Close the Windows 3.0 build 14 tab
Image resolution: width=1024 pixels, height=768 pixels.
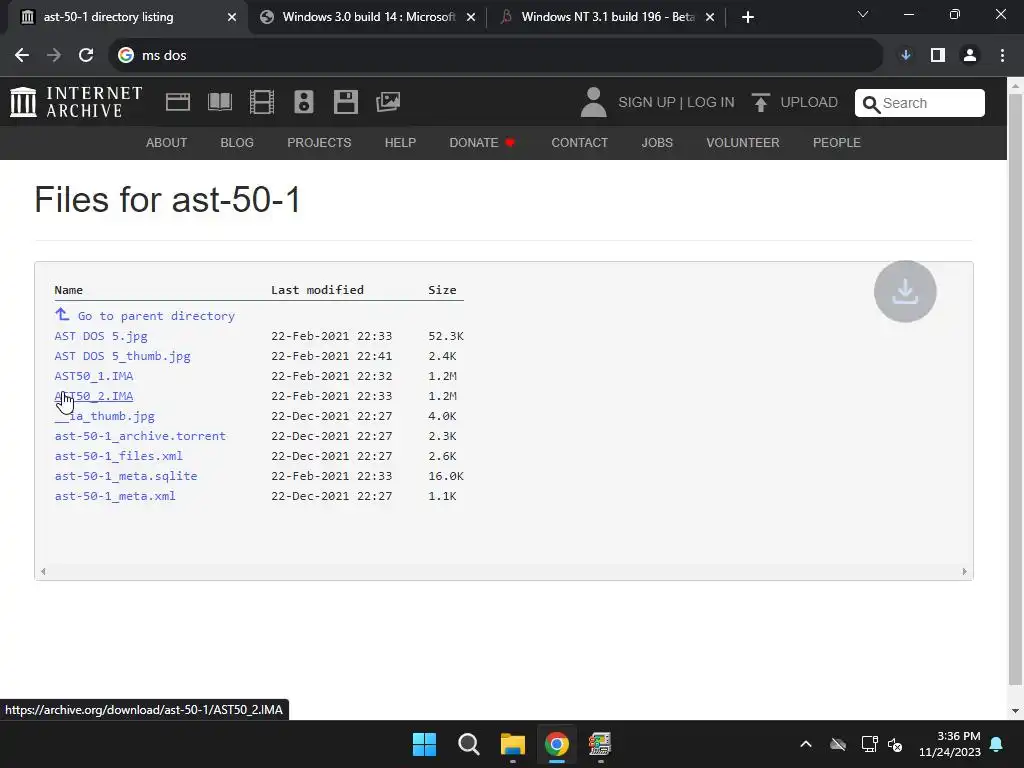point(471,18)
